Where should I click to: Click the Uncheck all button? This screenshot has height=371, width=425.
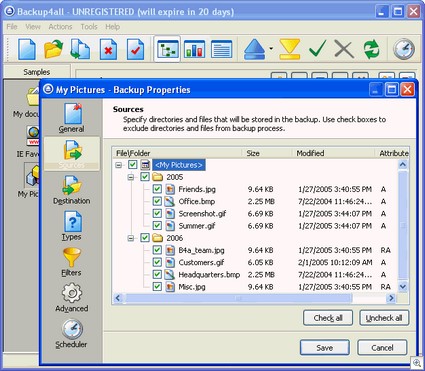click(x=384, y=318)
